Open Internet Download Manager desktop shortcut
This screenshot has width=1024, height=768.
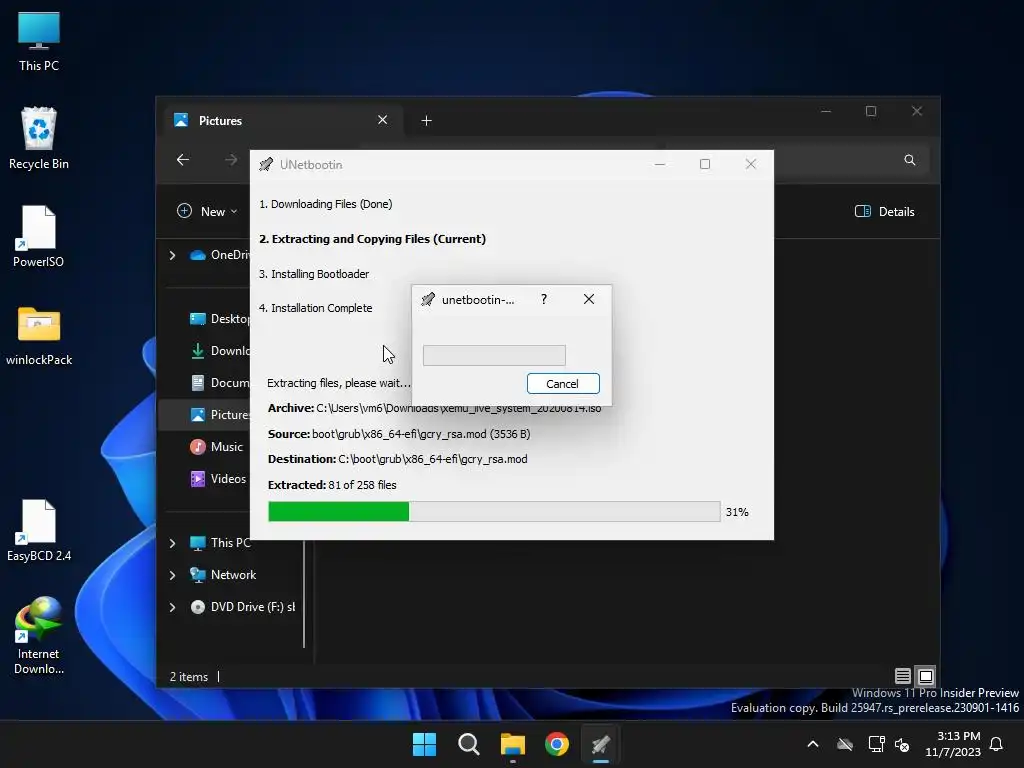[39, 635]
